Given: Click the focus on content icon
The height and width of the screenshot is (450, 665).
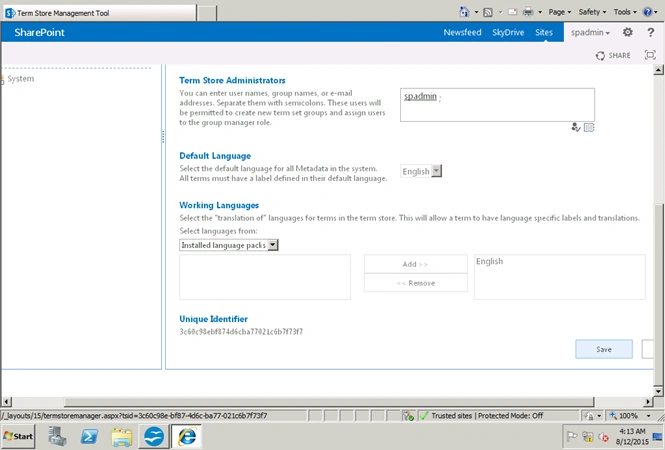Looking at the screenshot, I should 650,55.
